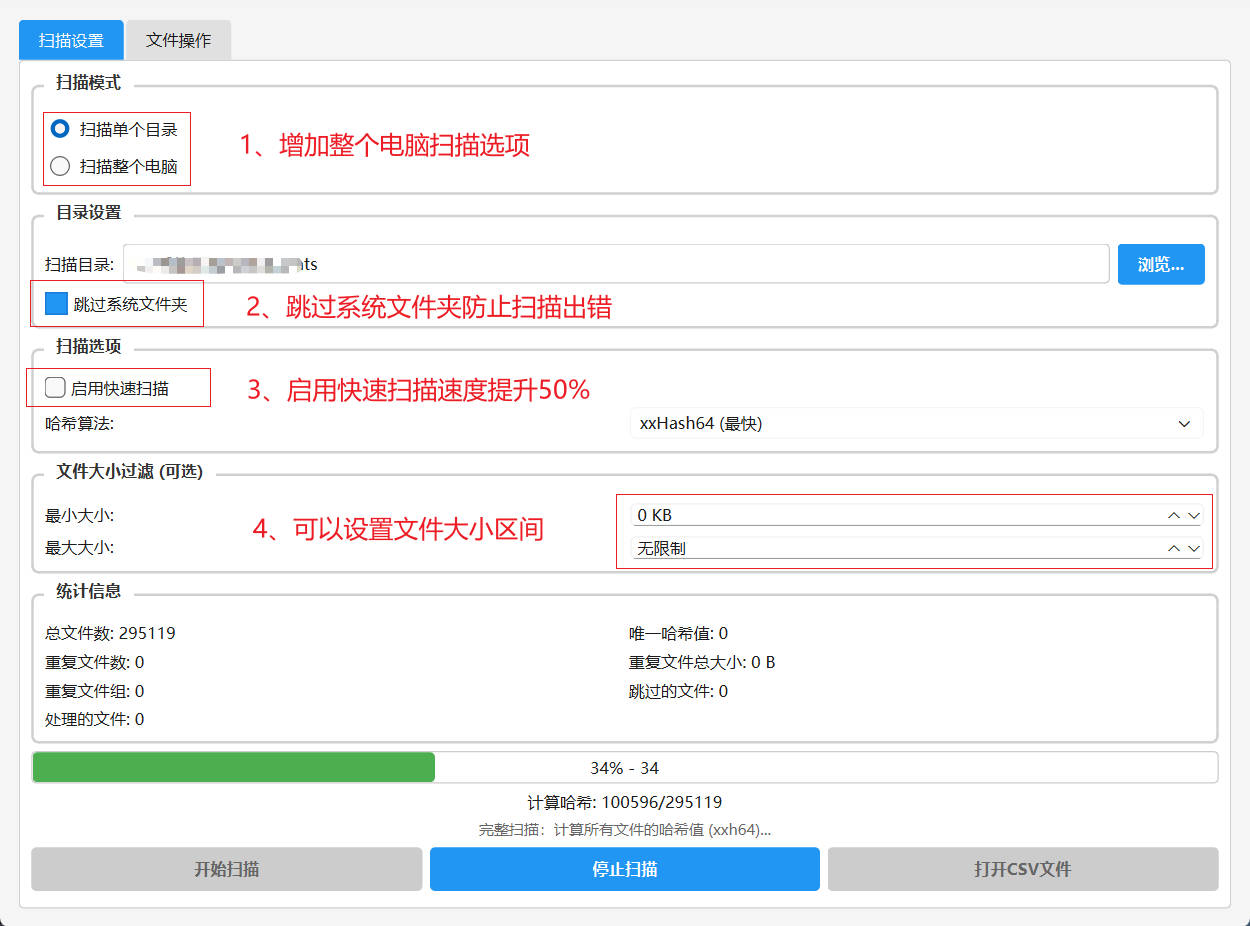Image resolution: width=1250 pixels, height=926 pixels.
Task: Decrease maximum size with down arrow
Action: coord(1193,549)
